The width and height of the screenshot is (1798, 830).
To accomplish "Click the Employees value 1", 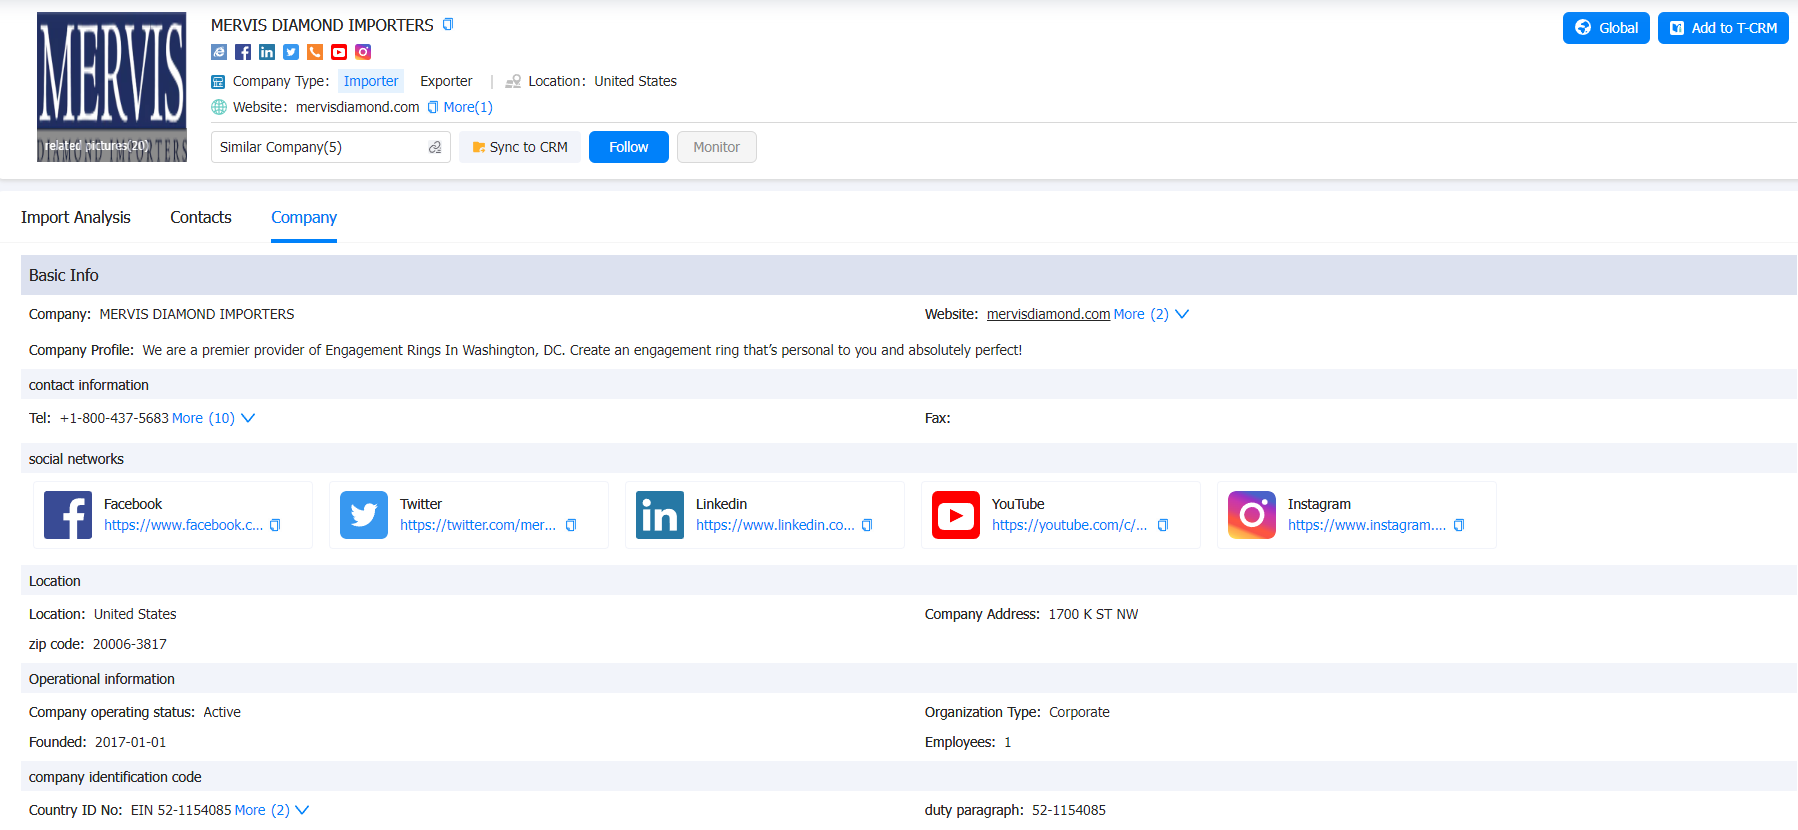I will tap(1008, 742).
